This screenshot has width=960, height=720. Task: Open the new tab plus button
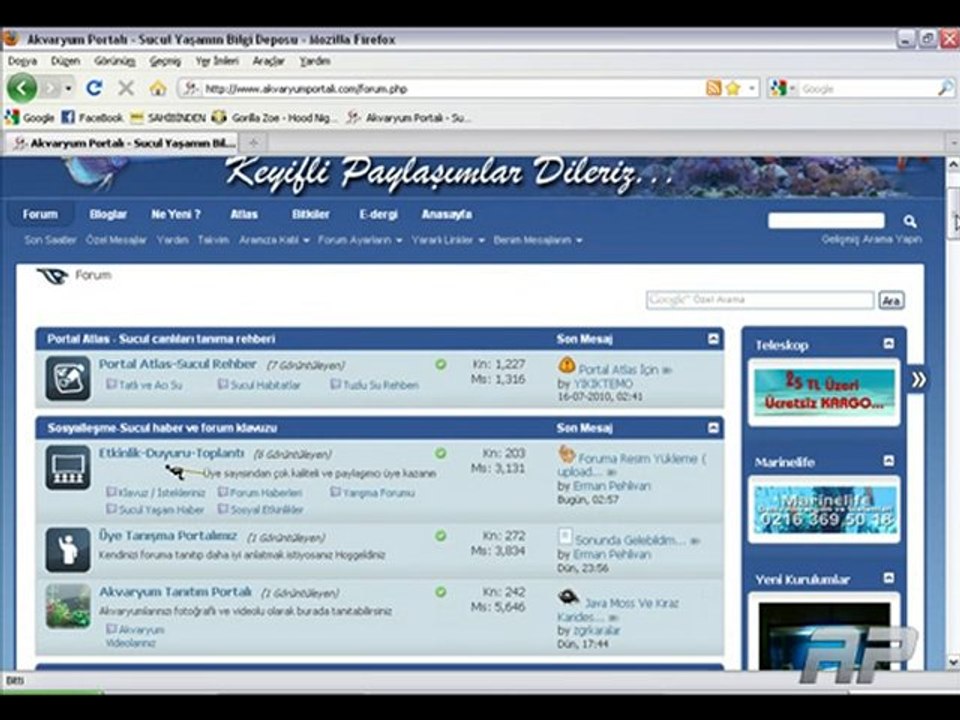pos(253,143)
